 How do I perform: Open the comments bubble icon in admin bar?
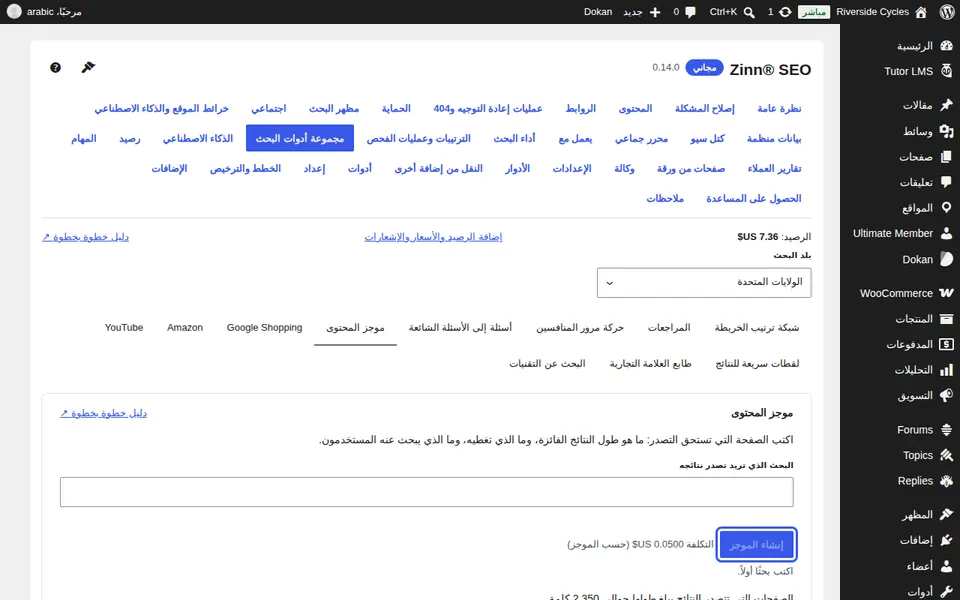[691, 12]
